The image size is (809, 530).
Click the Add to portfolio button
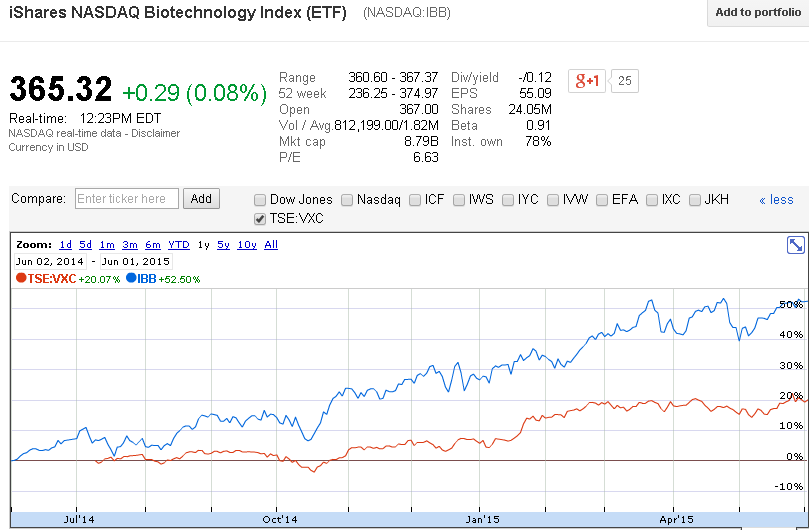coord(758,12)
